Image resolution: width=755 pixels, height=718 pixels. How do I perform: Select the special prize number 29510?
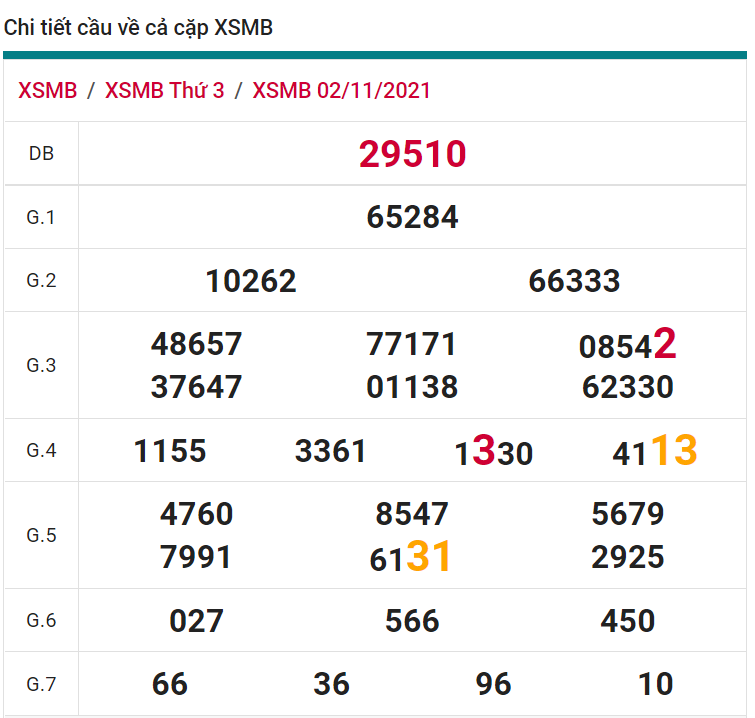(412, 154)
